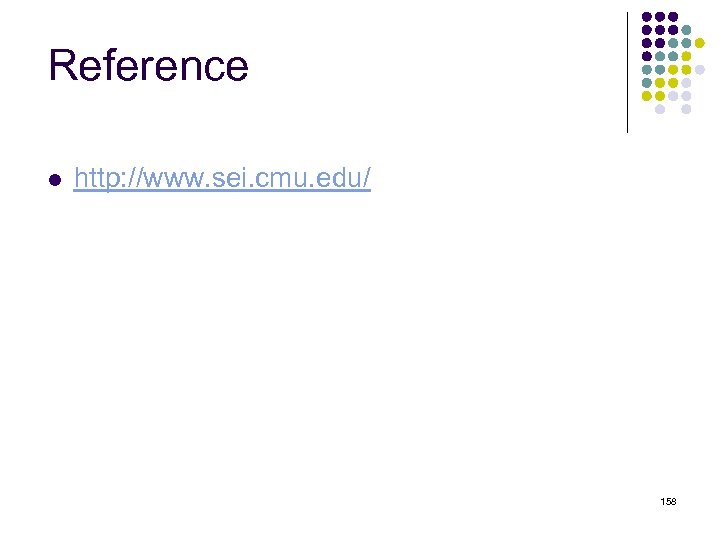Viewport: 720px width, 540px height.
Task: Open the www.sei.cmu.edu hyperlink
Action: click(222, 180)
